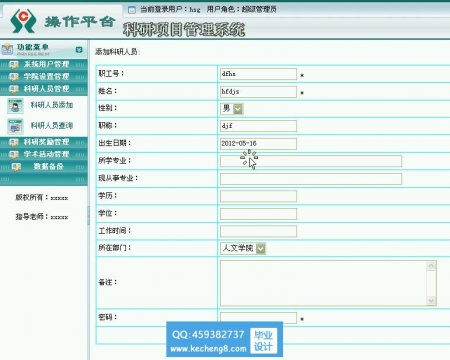Click the 密码 input field
450x360 pixels.
[x=258, y=318]
